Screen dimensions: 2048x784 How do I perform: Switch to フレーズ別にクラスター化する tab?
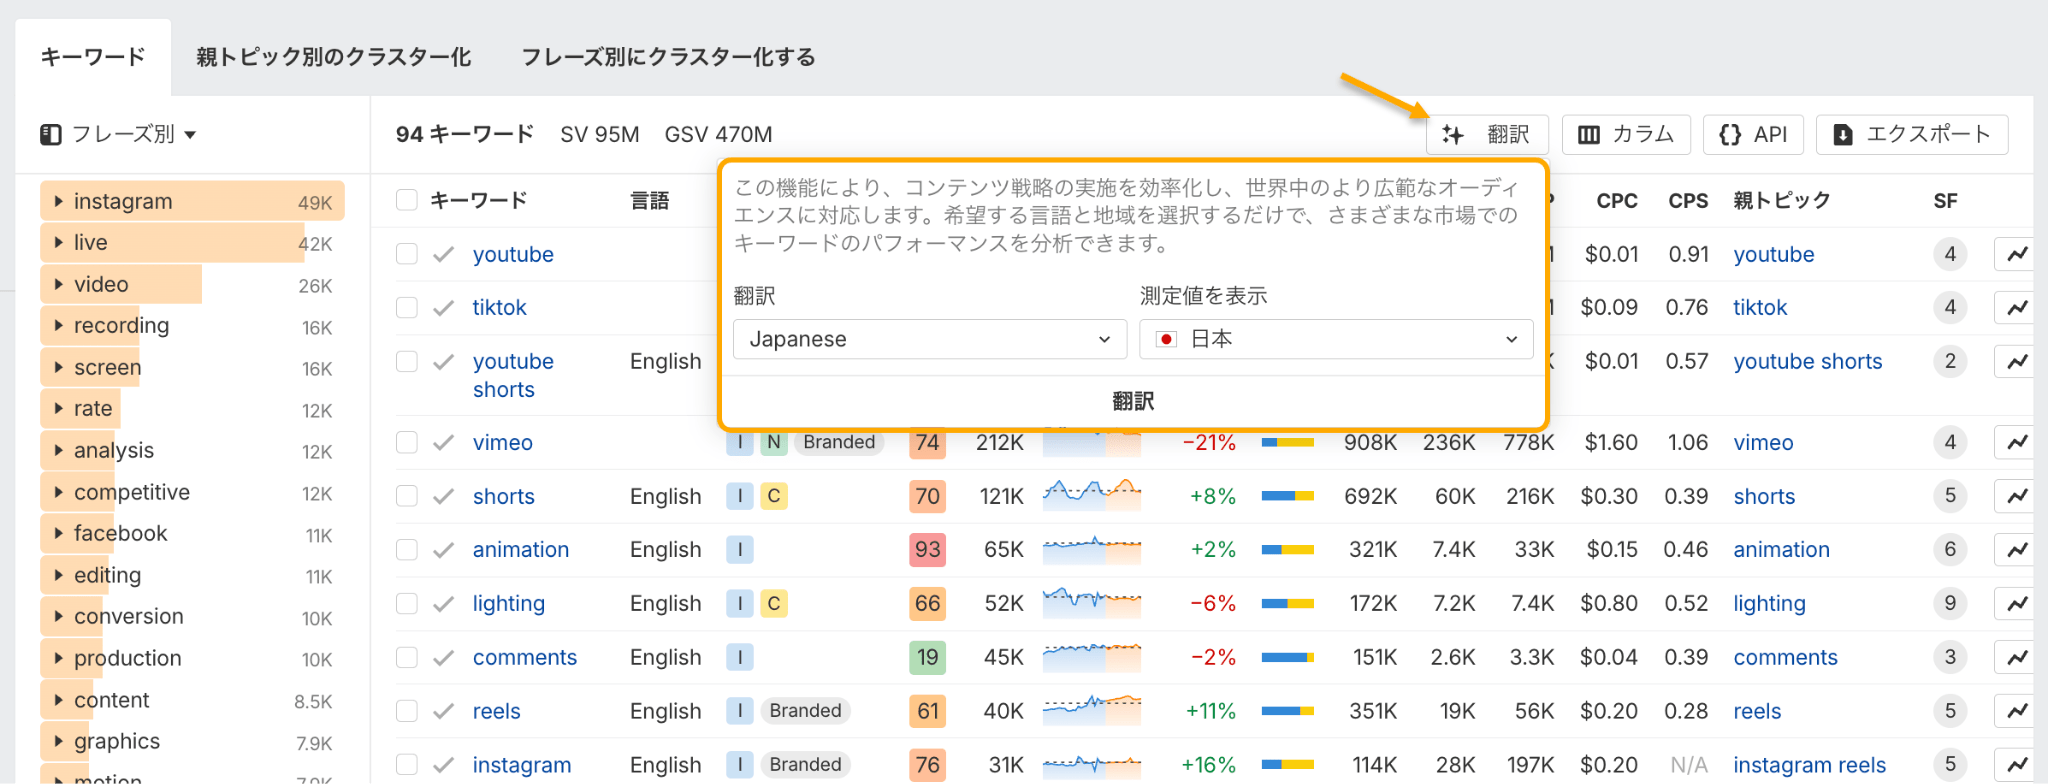pos(668,57)
